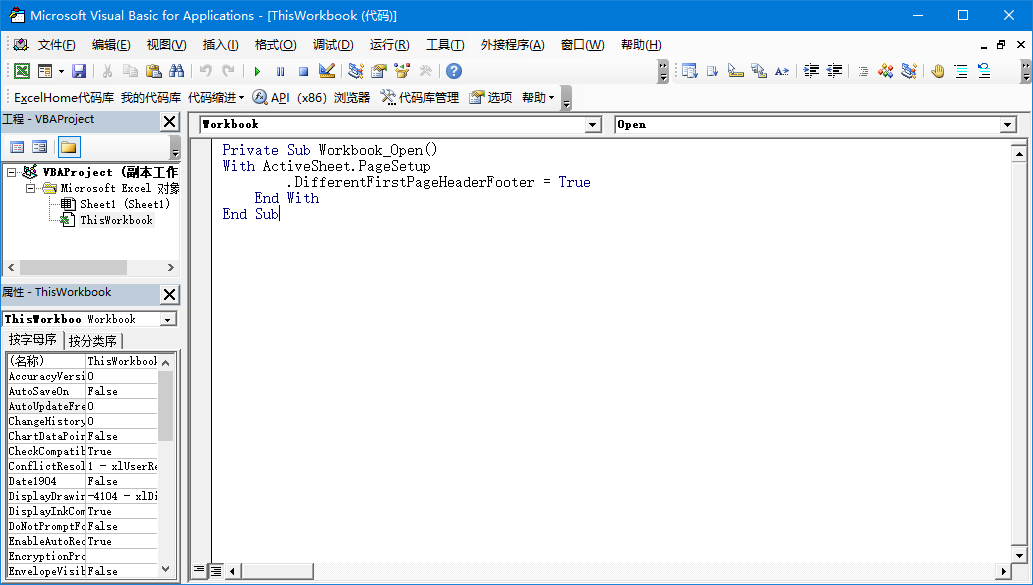1033x585 pixels.
Task: Open the Open procedure dropdown
Action: tap(1008, 125)
